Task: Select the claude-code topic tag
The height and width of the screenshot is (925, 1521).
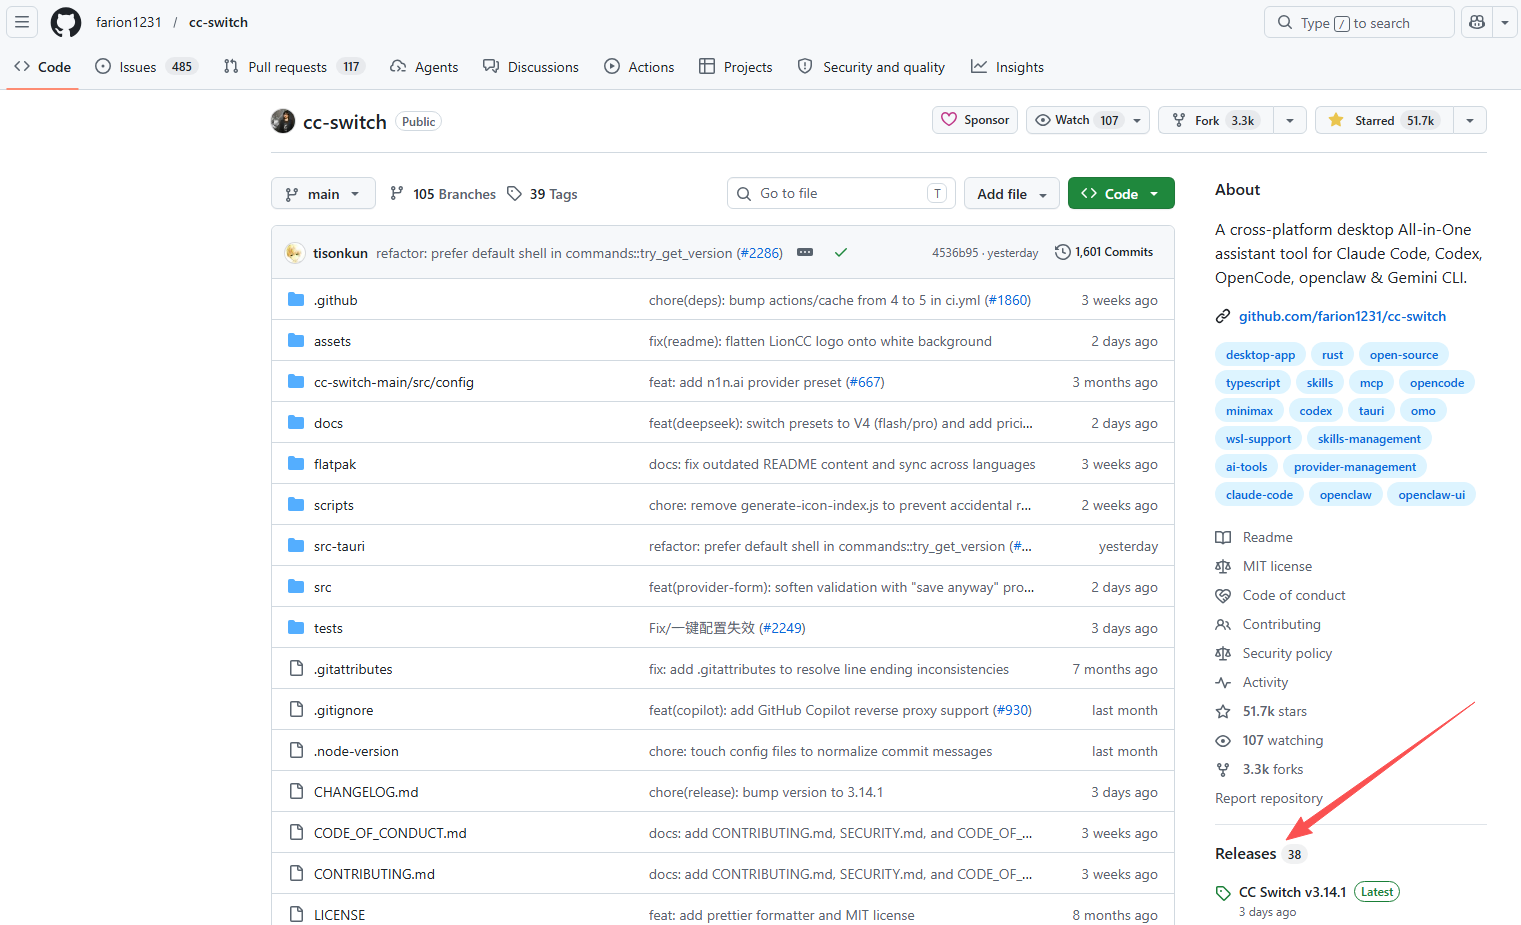Action: point(1259,495)
